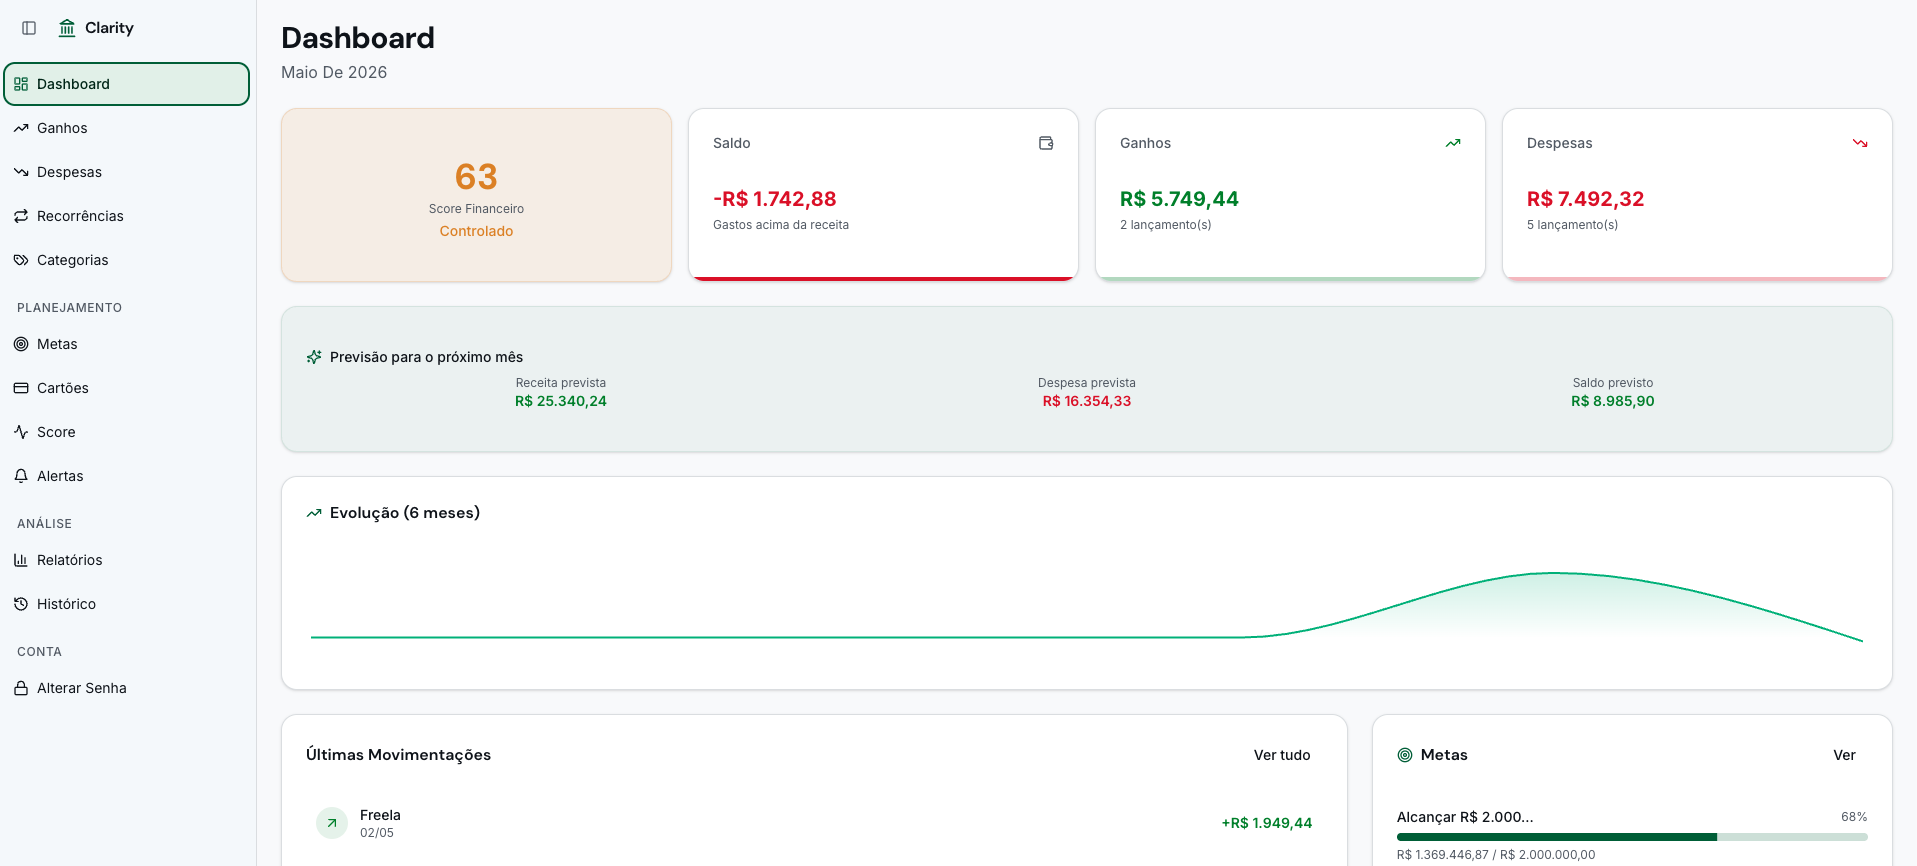Click the target icon in Metas panel
The image size is (1917, 866).
[x=1405, y=755]
